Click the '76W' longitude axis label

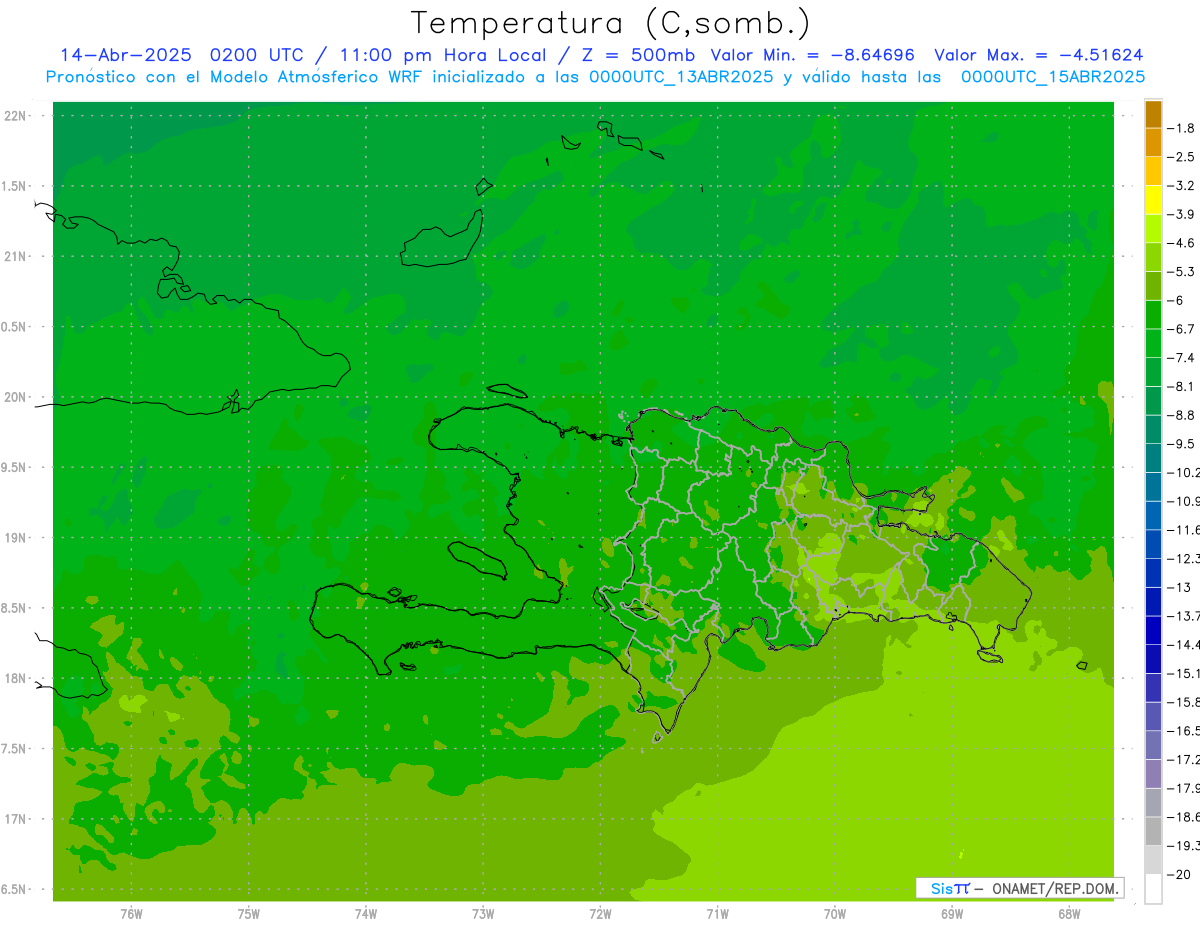(x=131, y=913)
